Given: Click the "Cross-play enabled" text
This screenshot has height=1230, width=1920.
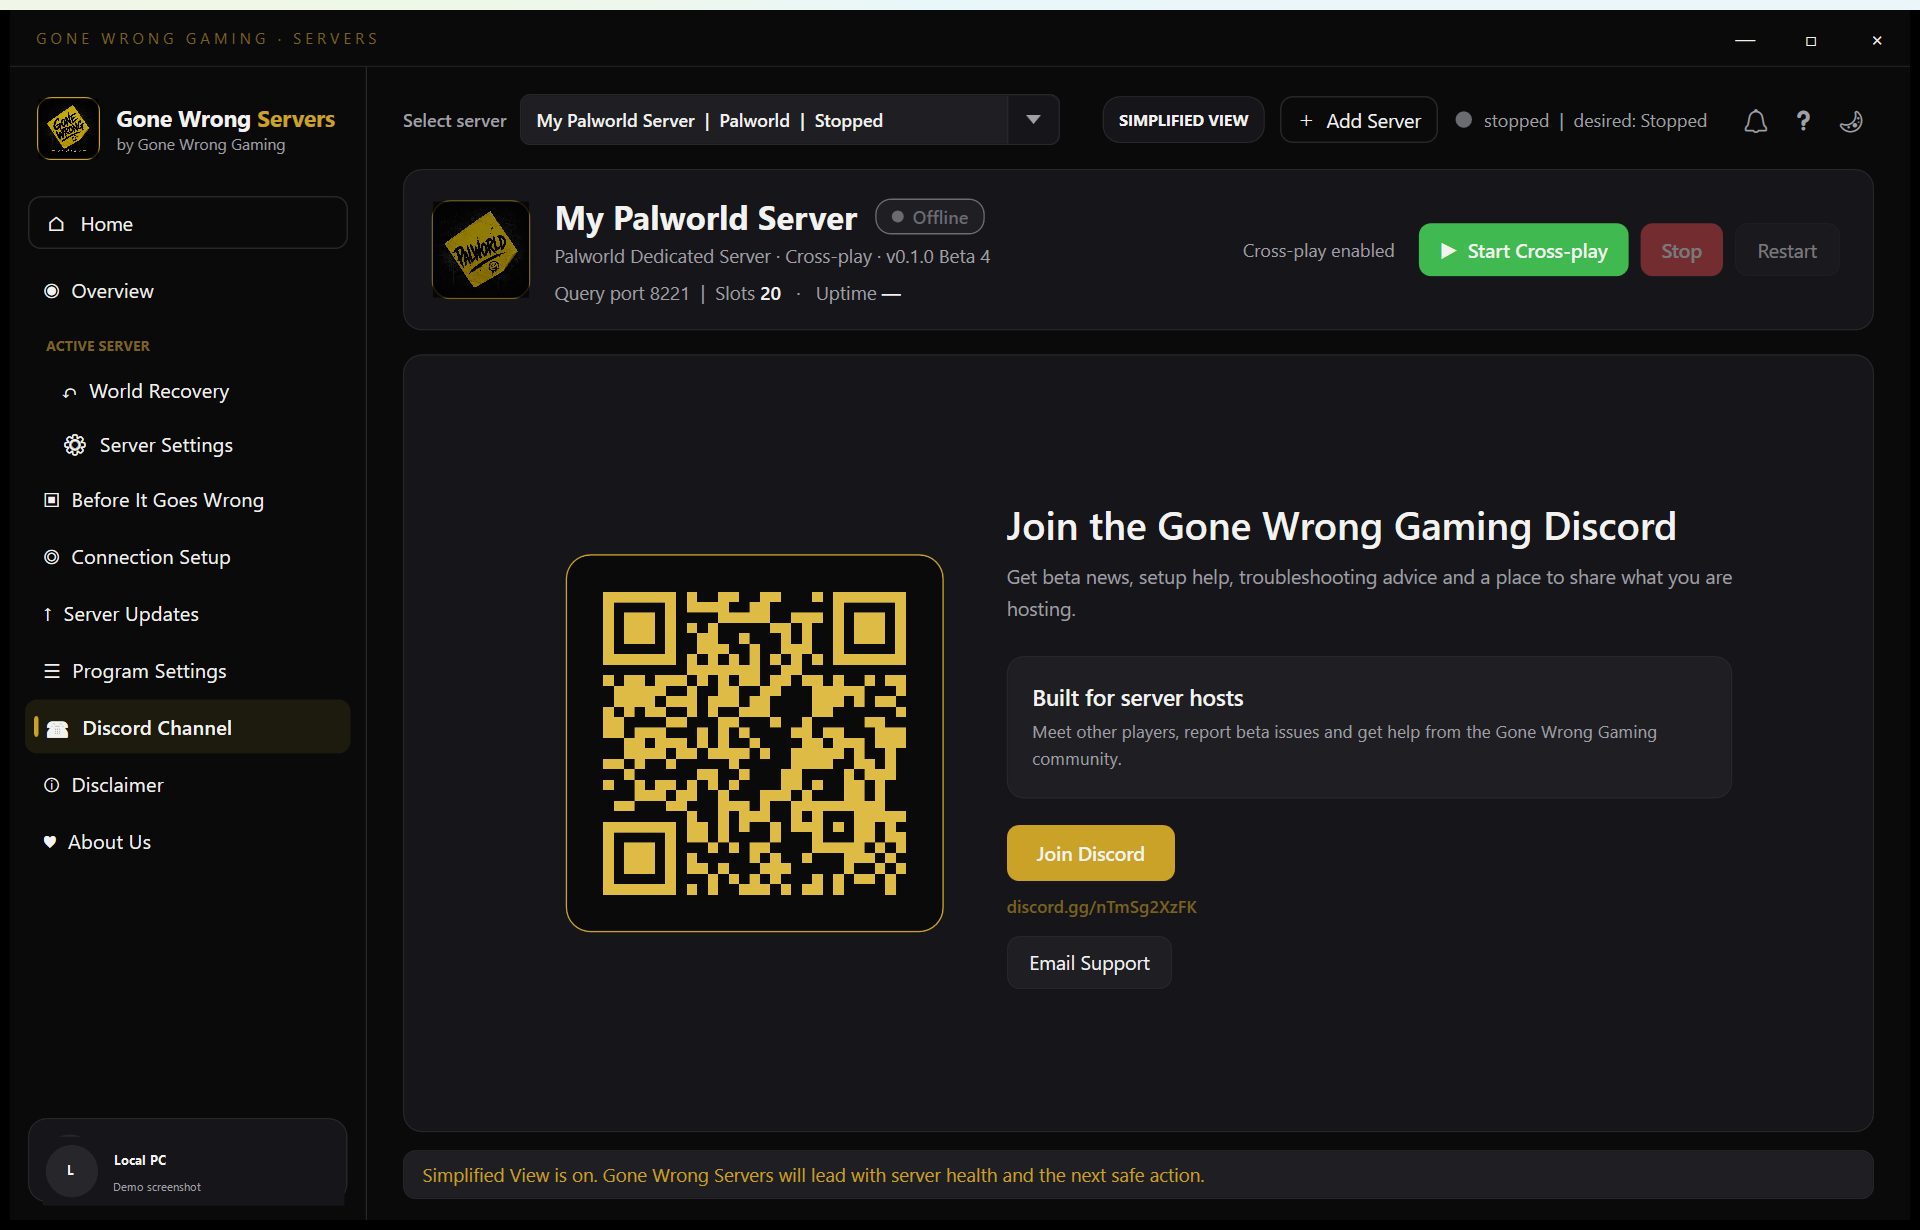Looking at the screenshot, I should (1318, 251).
